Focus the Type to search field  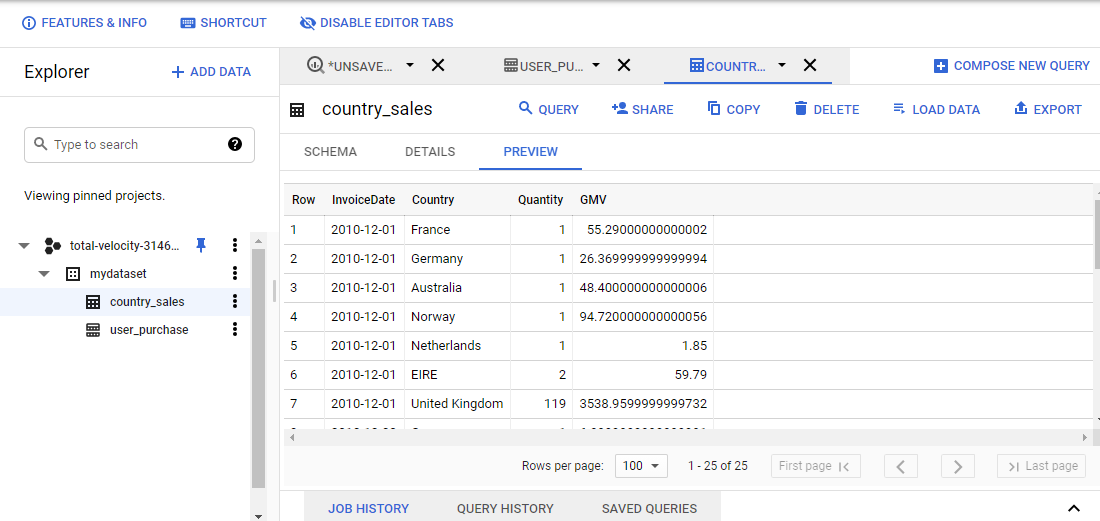[x=140, y=144]
